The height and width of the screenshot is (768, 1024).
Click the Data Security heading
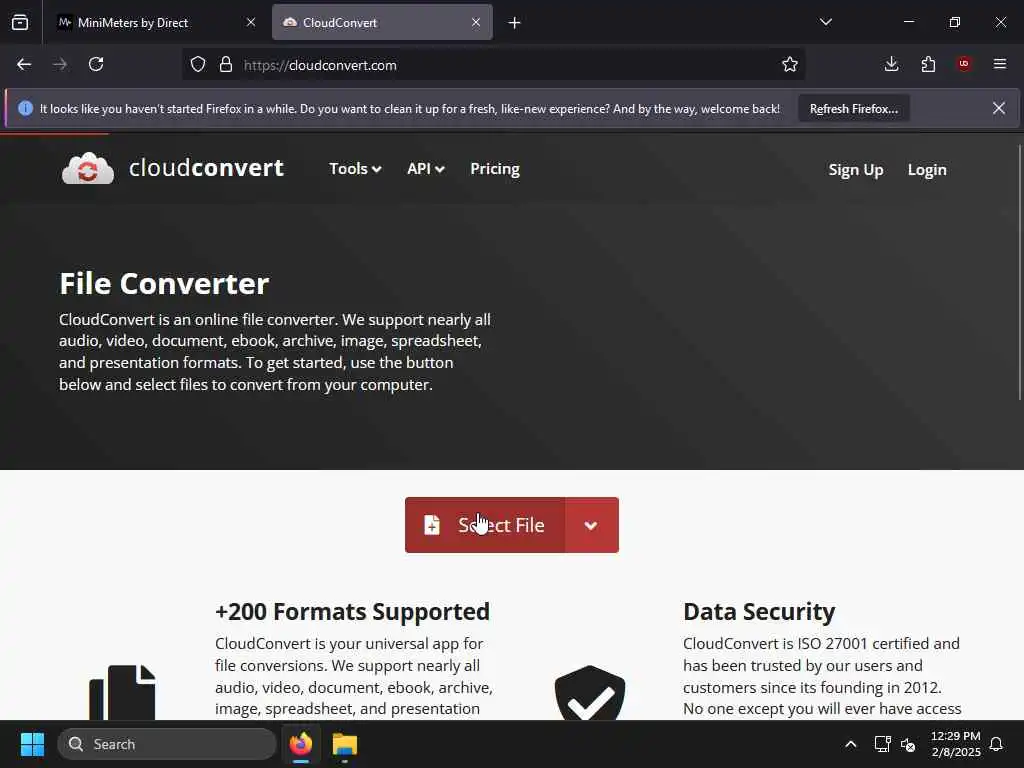coord(759,611)
